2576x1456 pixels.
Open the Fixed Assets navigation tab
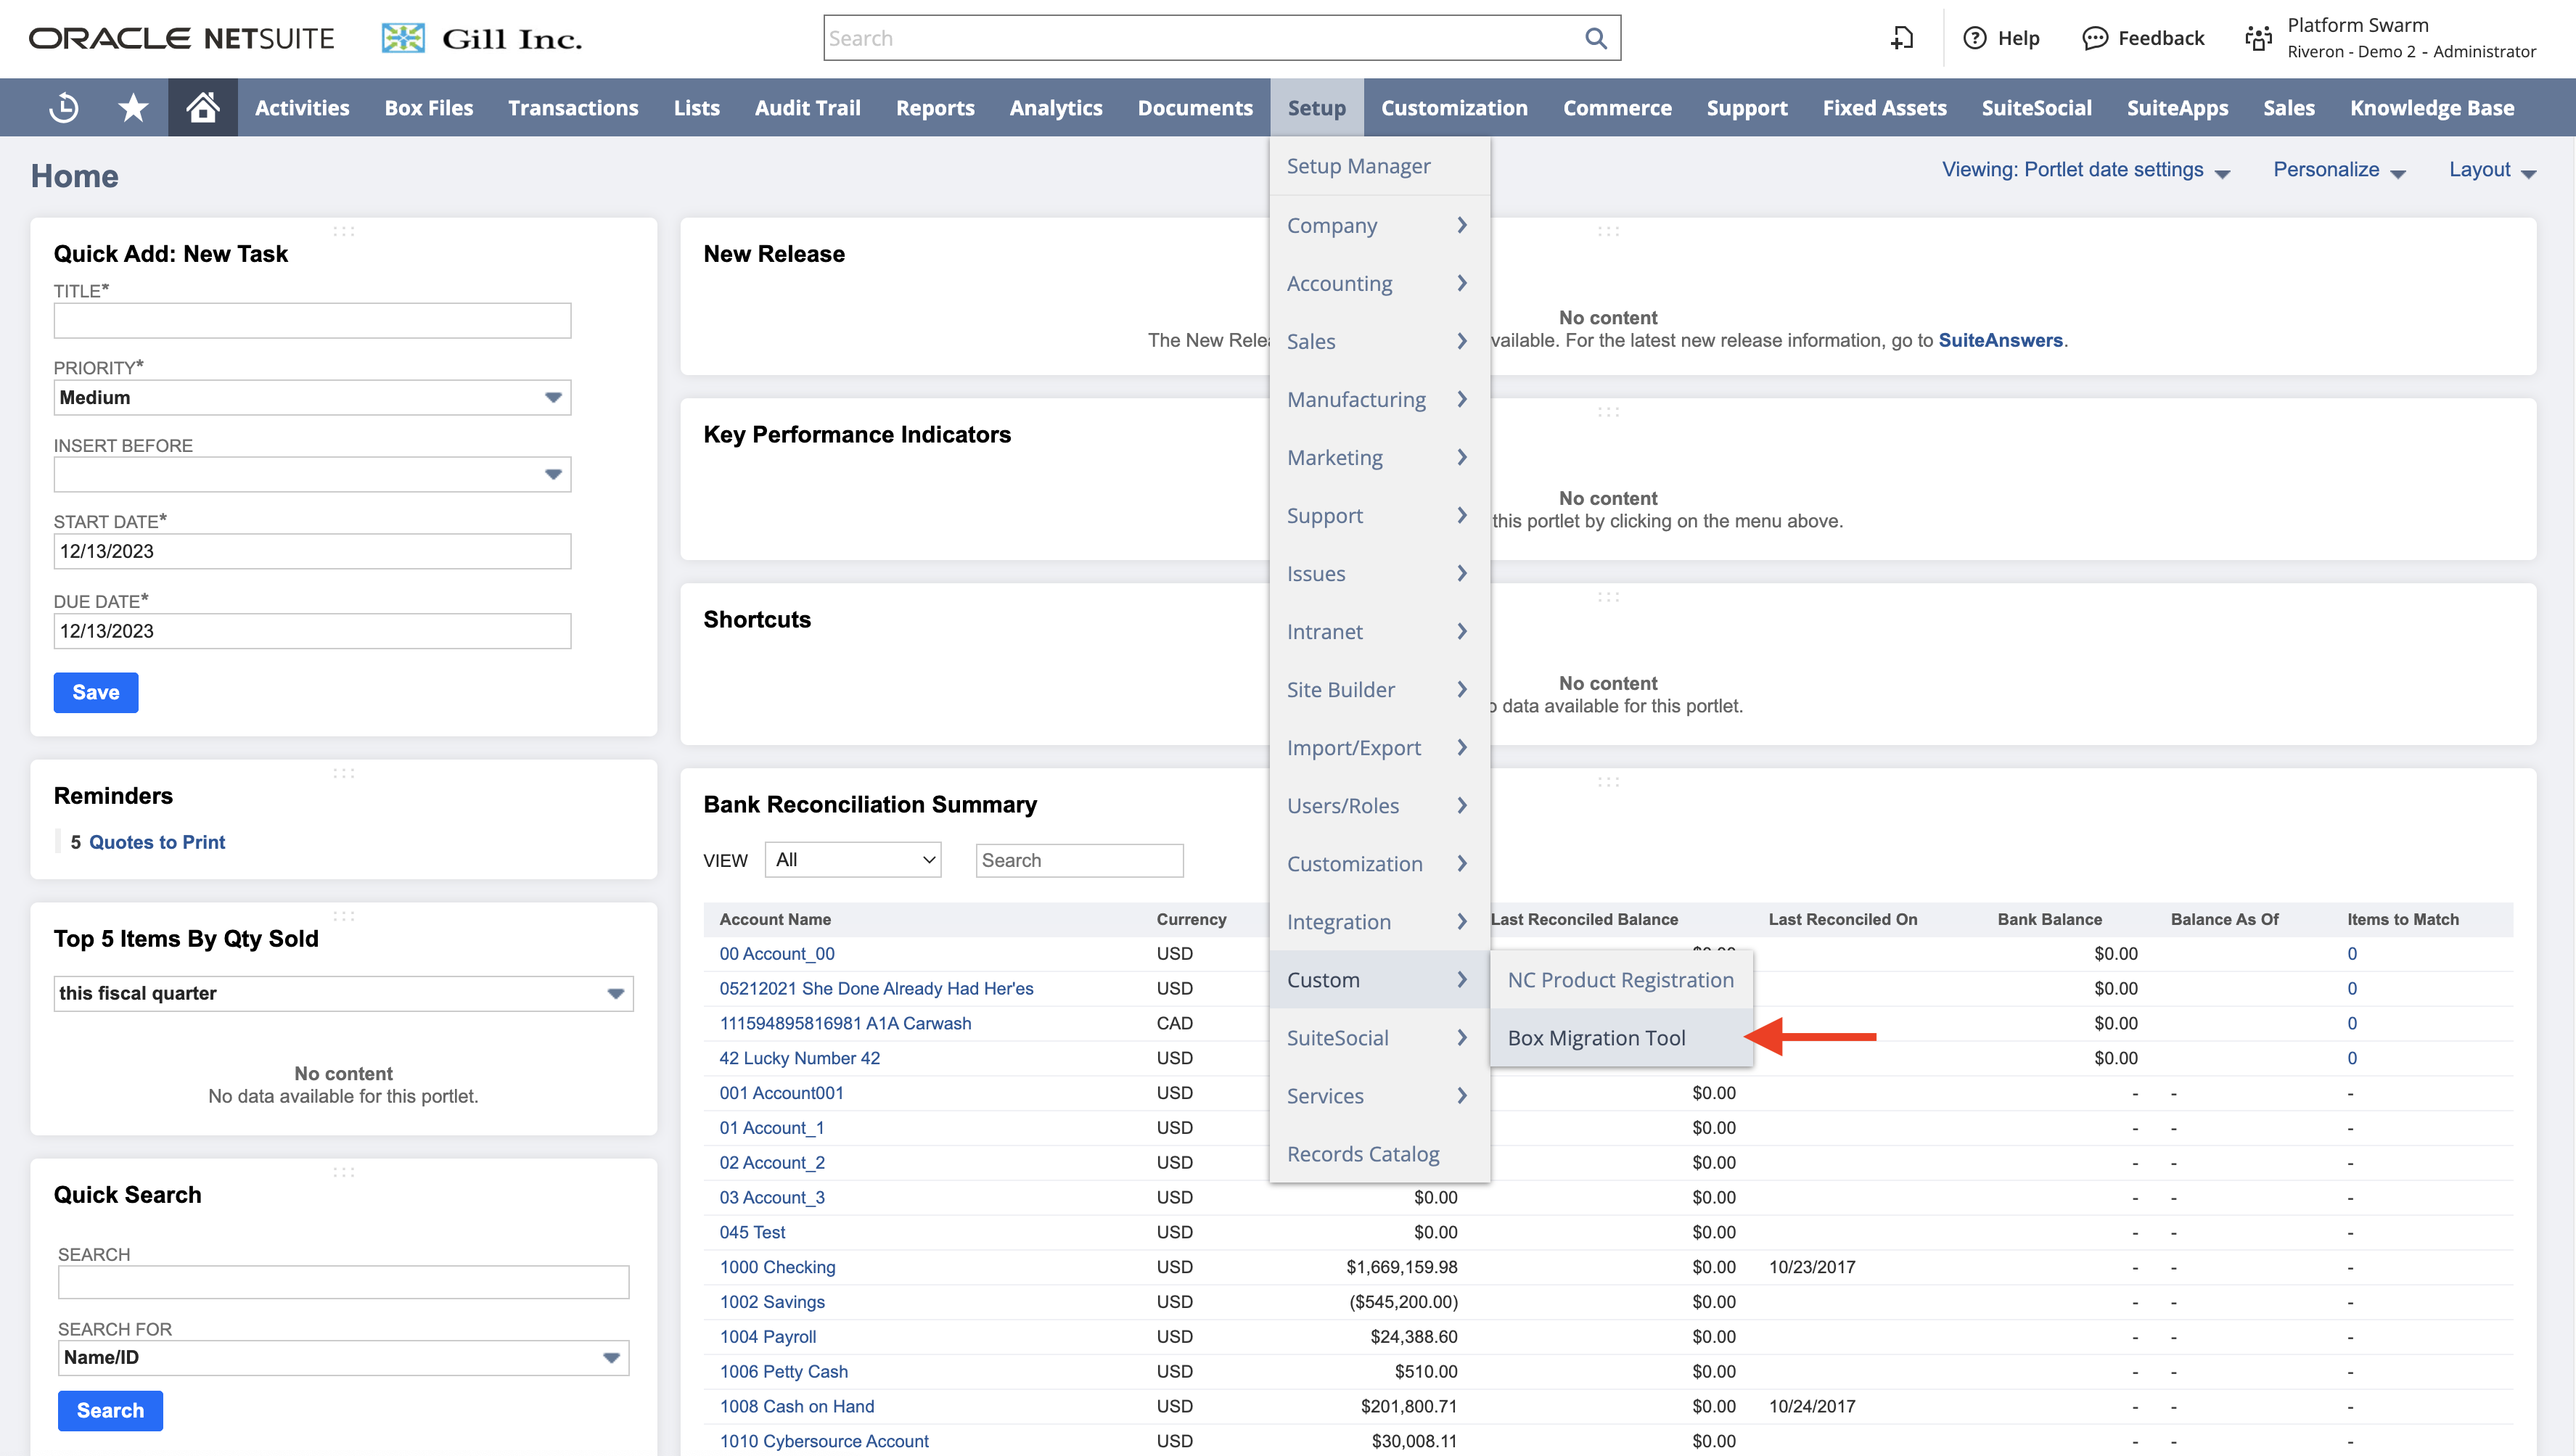[1884, 107]
